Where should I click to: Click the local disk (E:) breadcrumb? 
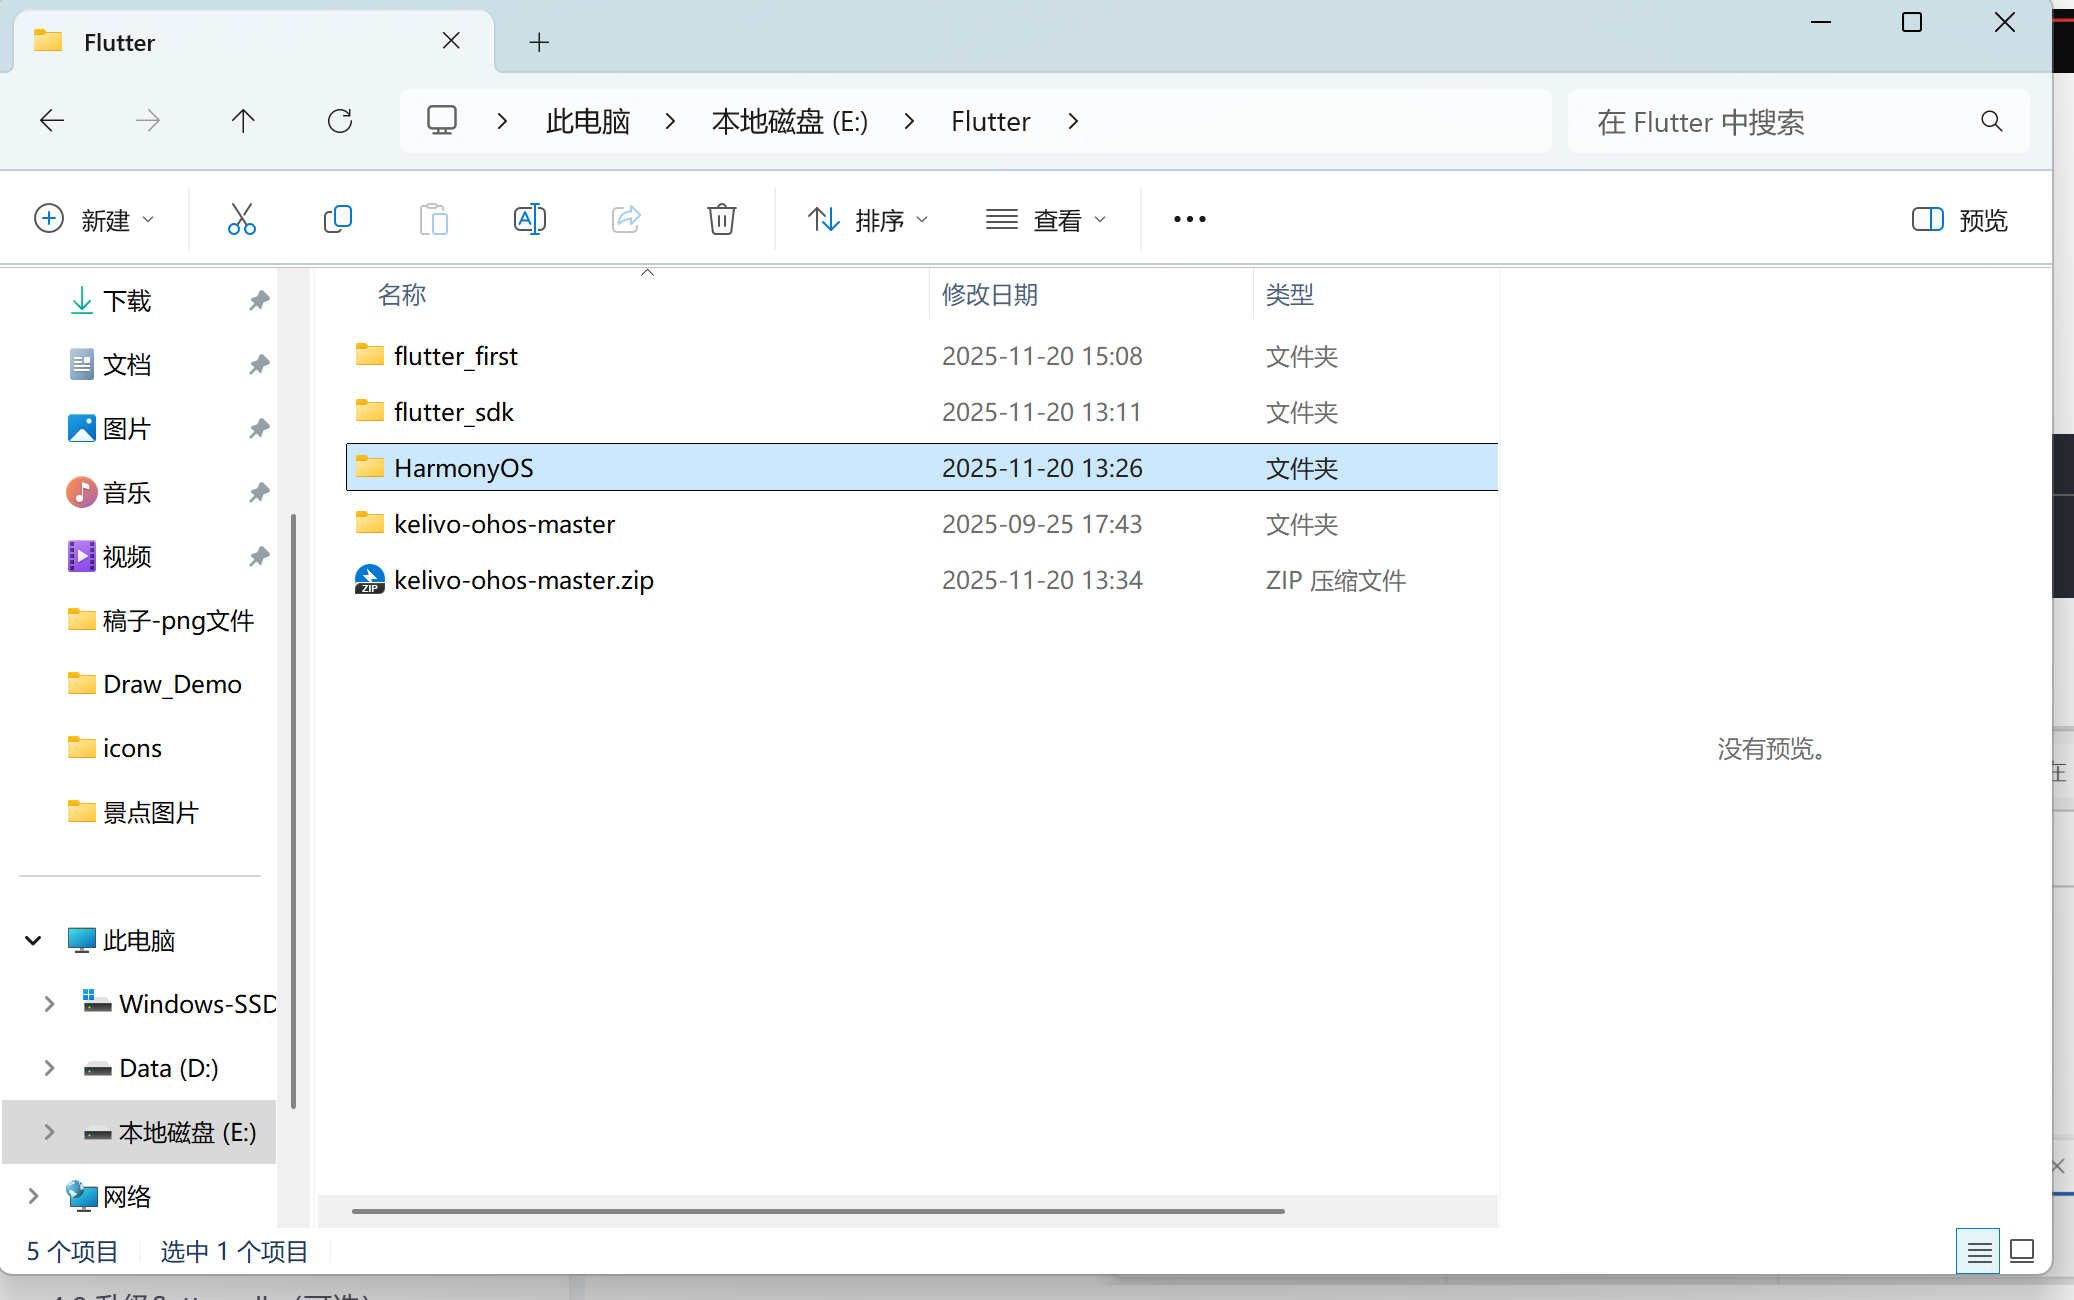[789, 121]
